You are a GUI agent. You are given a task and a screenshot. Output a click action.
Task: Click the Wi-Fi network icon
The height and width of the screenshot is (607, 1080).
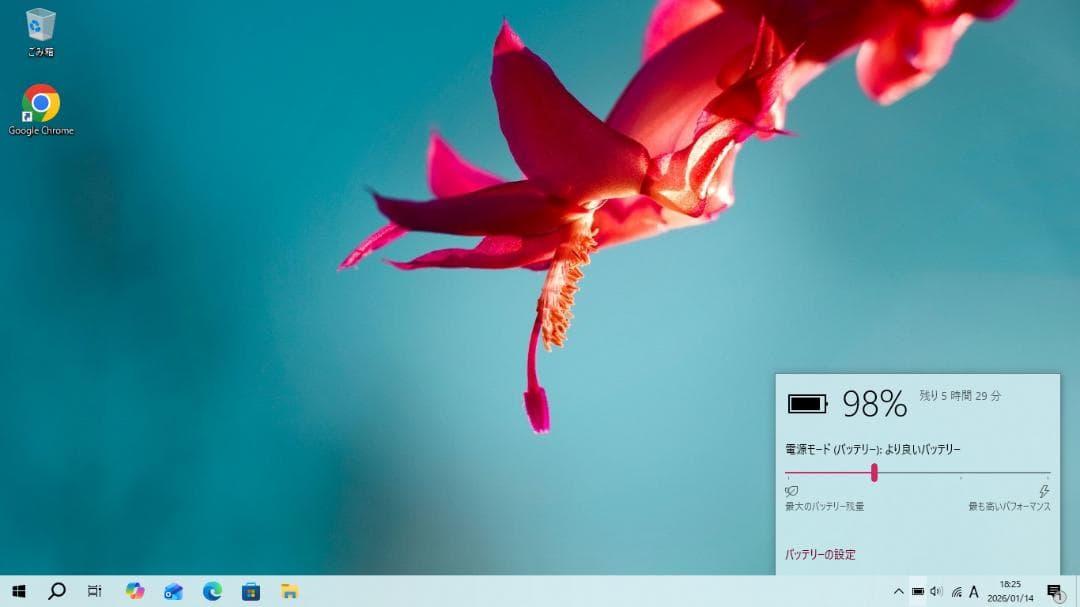[x=957, y=592]
